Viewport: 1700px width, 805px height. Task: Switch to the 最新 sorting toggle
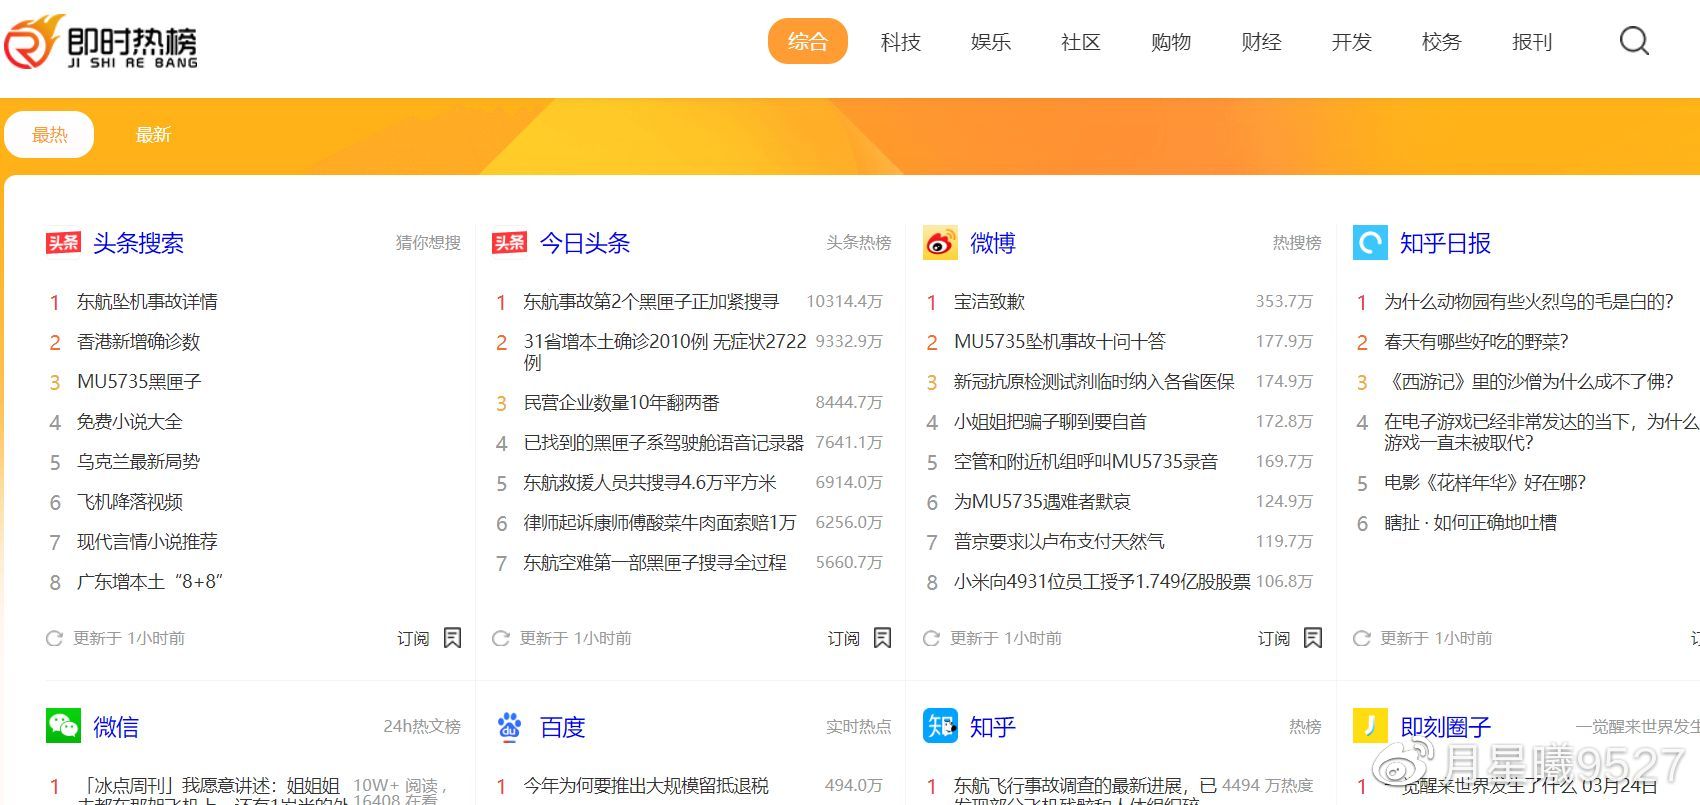(153, 135)
